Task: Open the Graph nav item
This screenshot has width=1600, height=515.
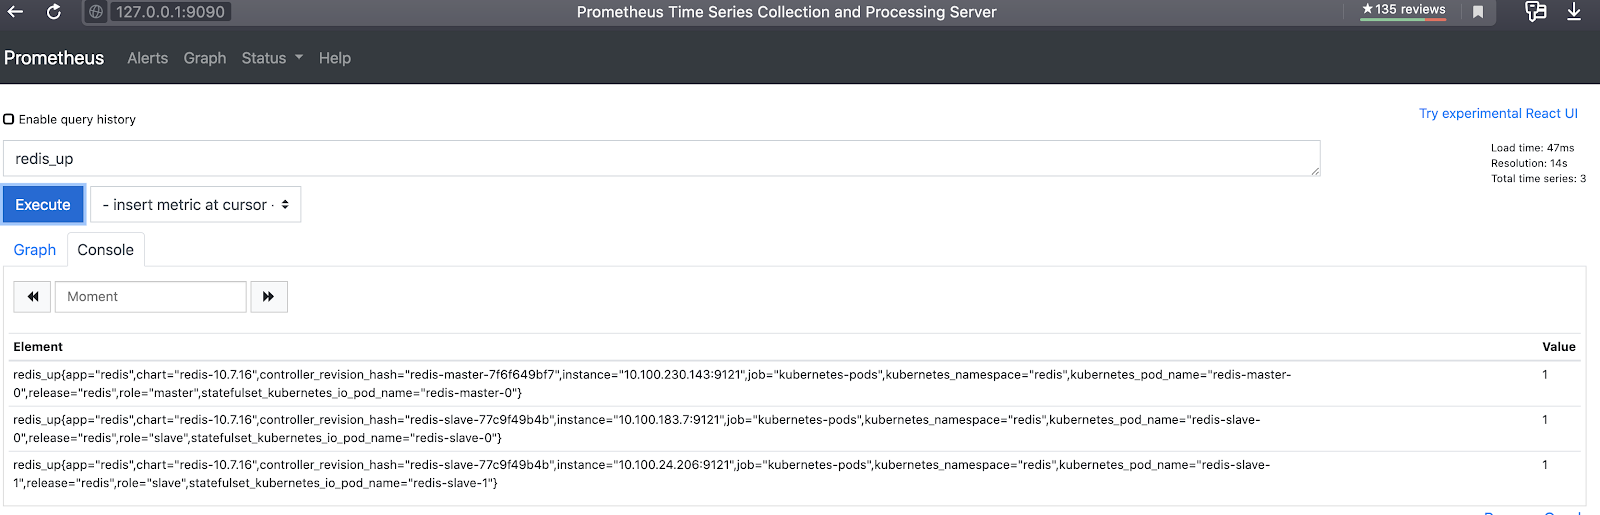Action: (x=205, y=58)
